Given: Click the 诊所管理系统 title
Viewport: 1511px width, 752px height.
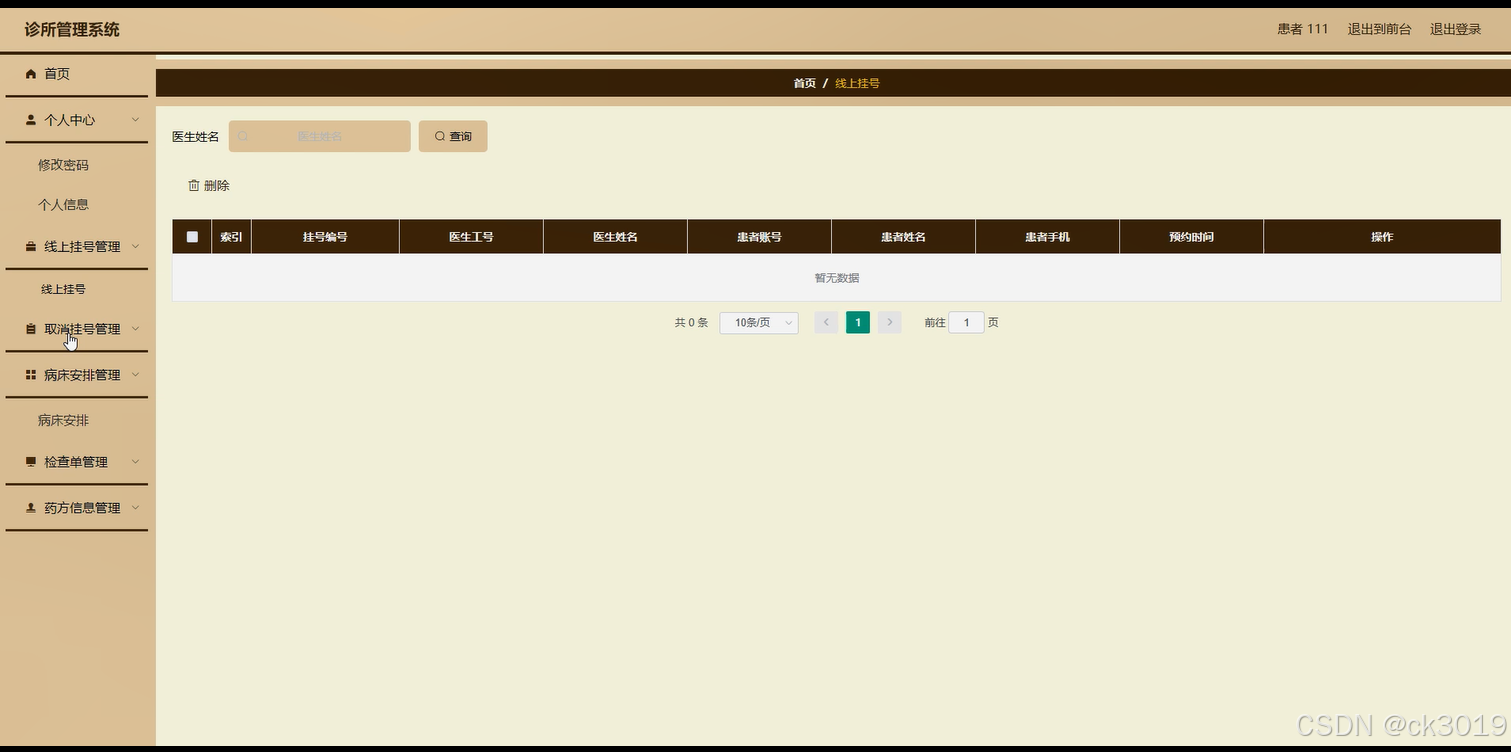Looking at the screenshot, I should coord(72,30).
